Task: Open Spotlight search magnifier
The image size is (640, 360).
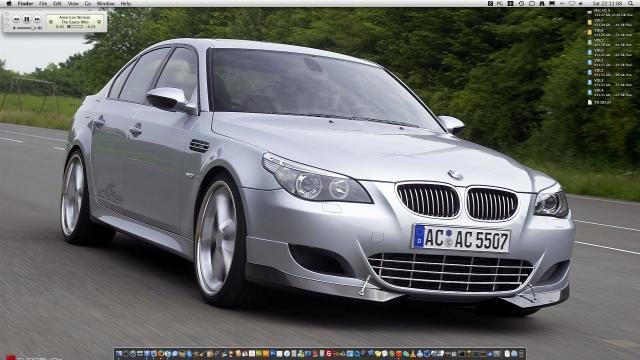Action: 631,3
